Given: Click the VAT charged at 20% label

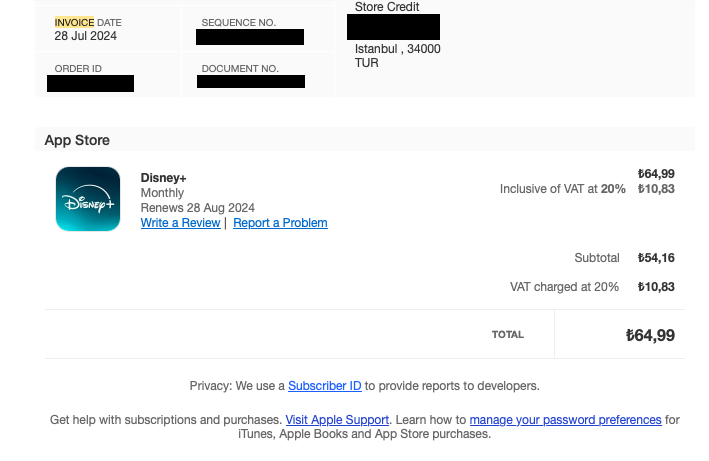Looking at the screenshot, I should click(564, 287).
